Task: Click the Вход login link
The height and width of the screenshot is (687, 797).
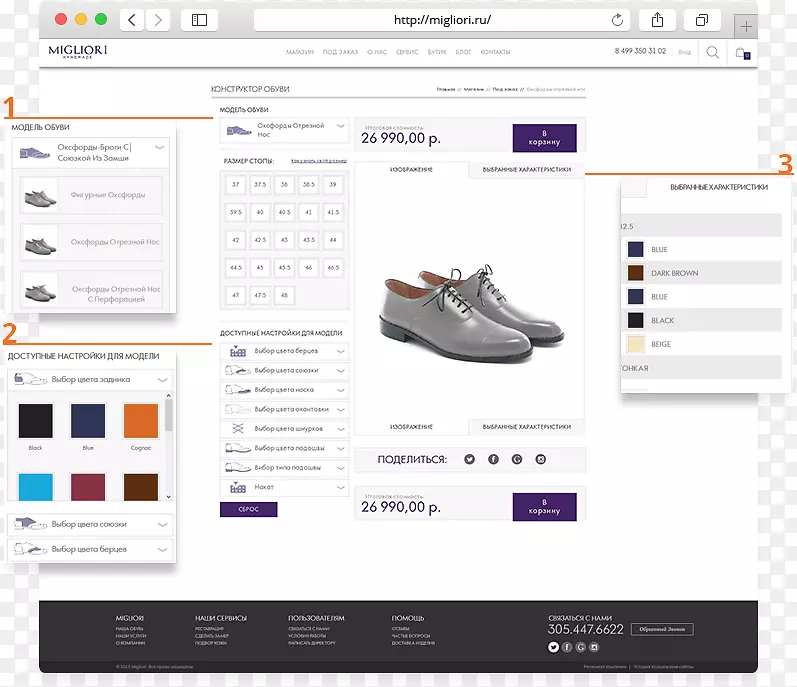Action: click(x=684, y=52)
